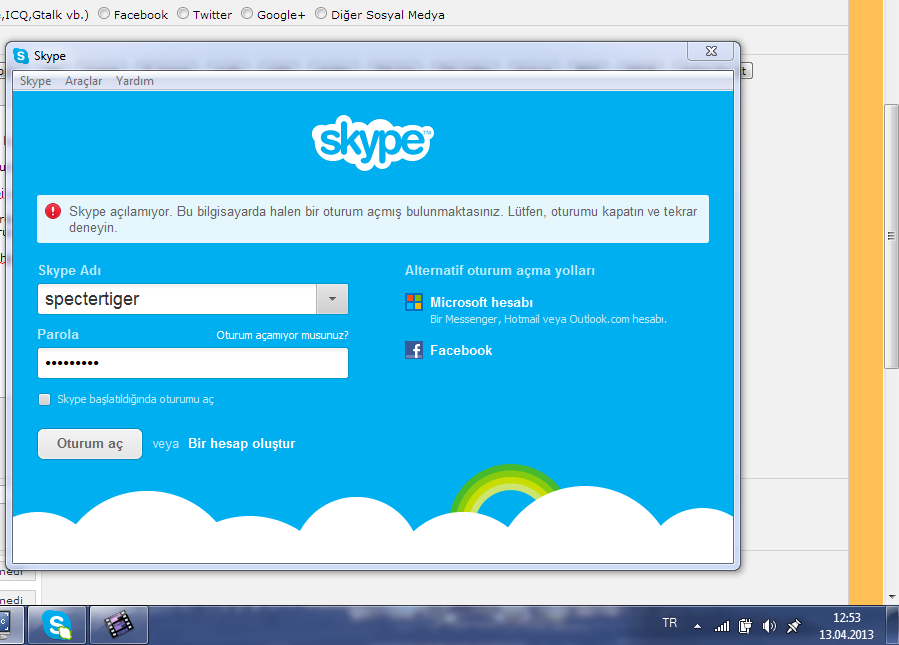Click the Skype Adı input field
The width and height of the screenshot is (899, 645).
(x=177, y=299)
